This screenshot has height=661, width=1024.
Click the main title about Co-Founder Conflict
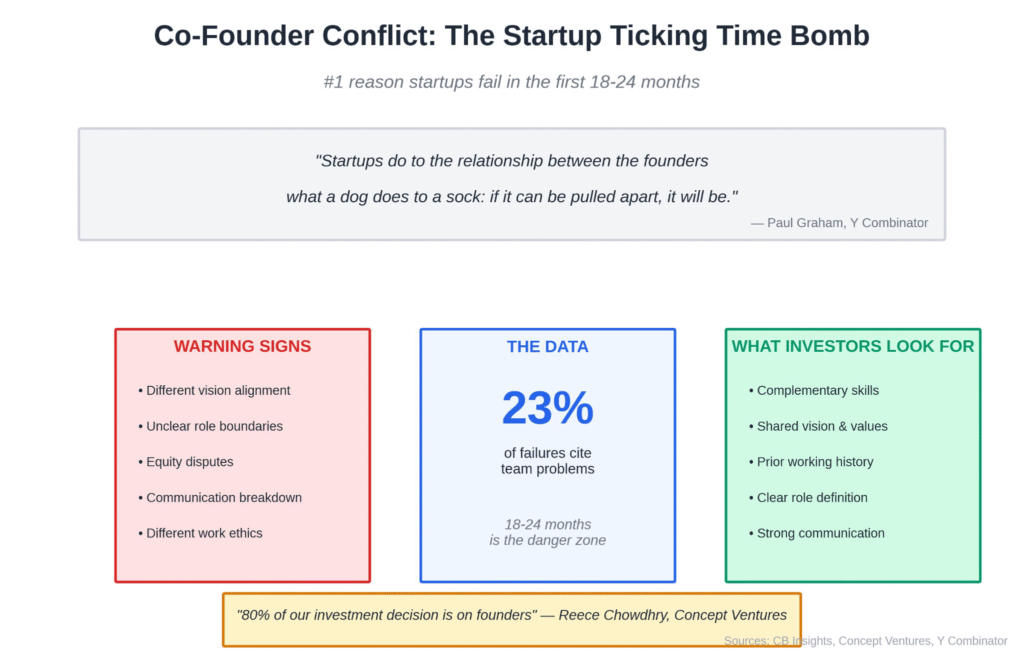[511, 36]
